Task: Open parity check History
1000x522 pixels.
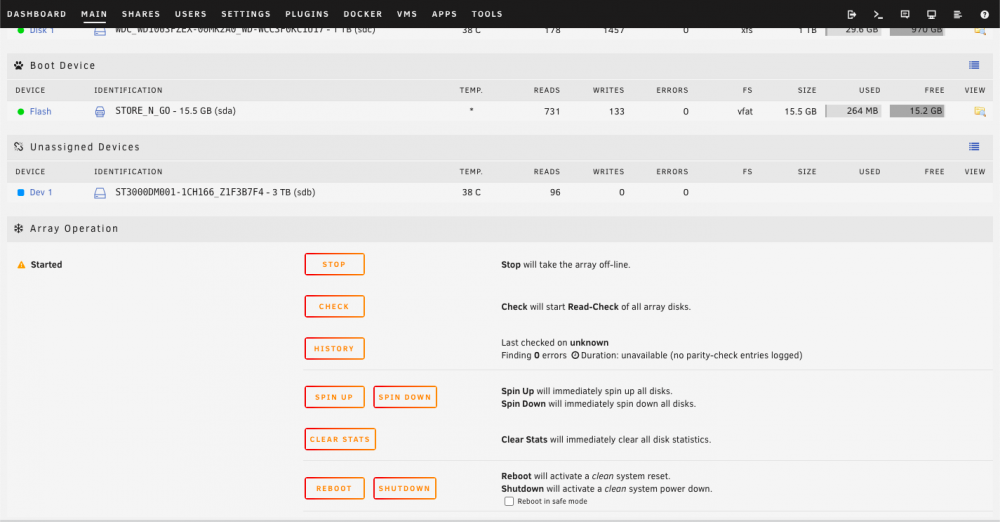Action: pyautogui.click(x=334, y=348)
